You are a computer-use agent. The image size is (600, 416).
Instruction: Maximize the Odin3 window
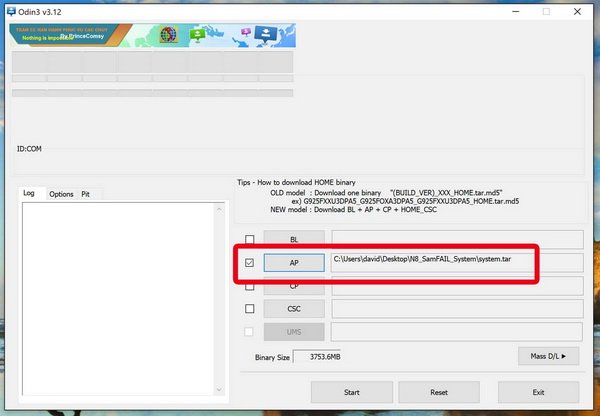click(546, 11)
